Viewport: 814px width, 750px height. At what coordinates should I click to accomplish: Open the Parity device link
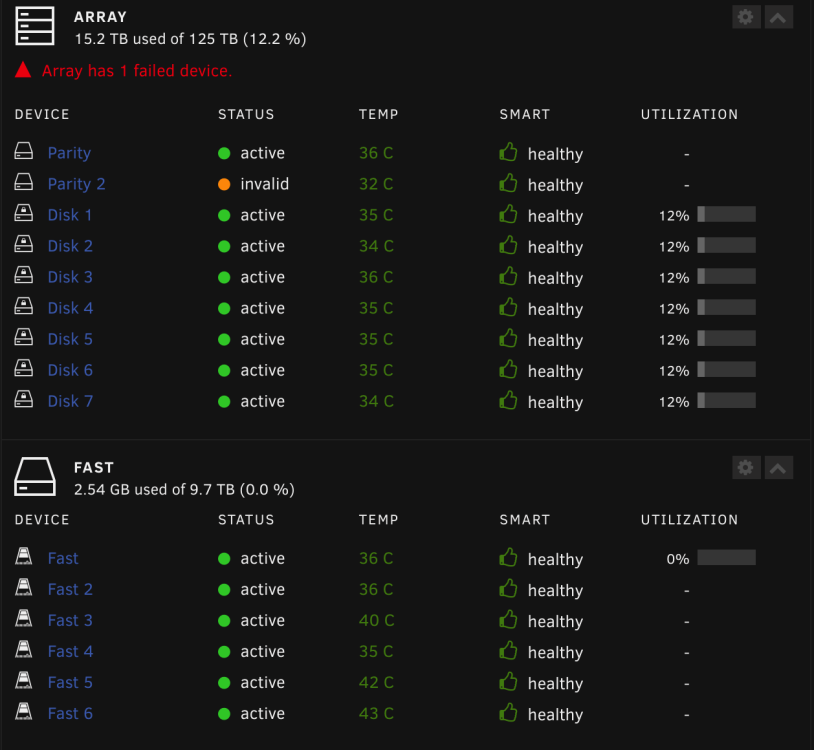(x=69, y=153)
